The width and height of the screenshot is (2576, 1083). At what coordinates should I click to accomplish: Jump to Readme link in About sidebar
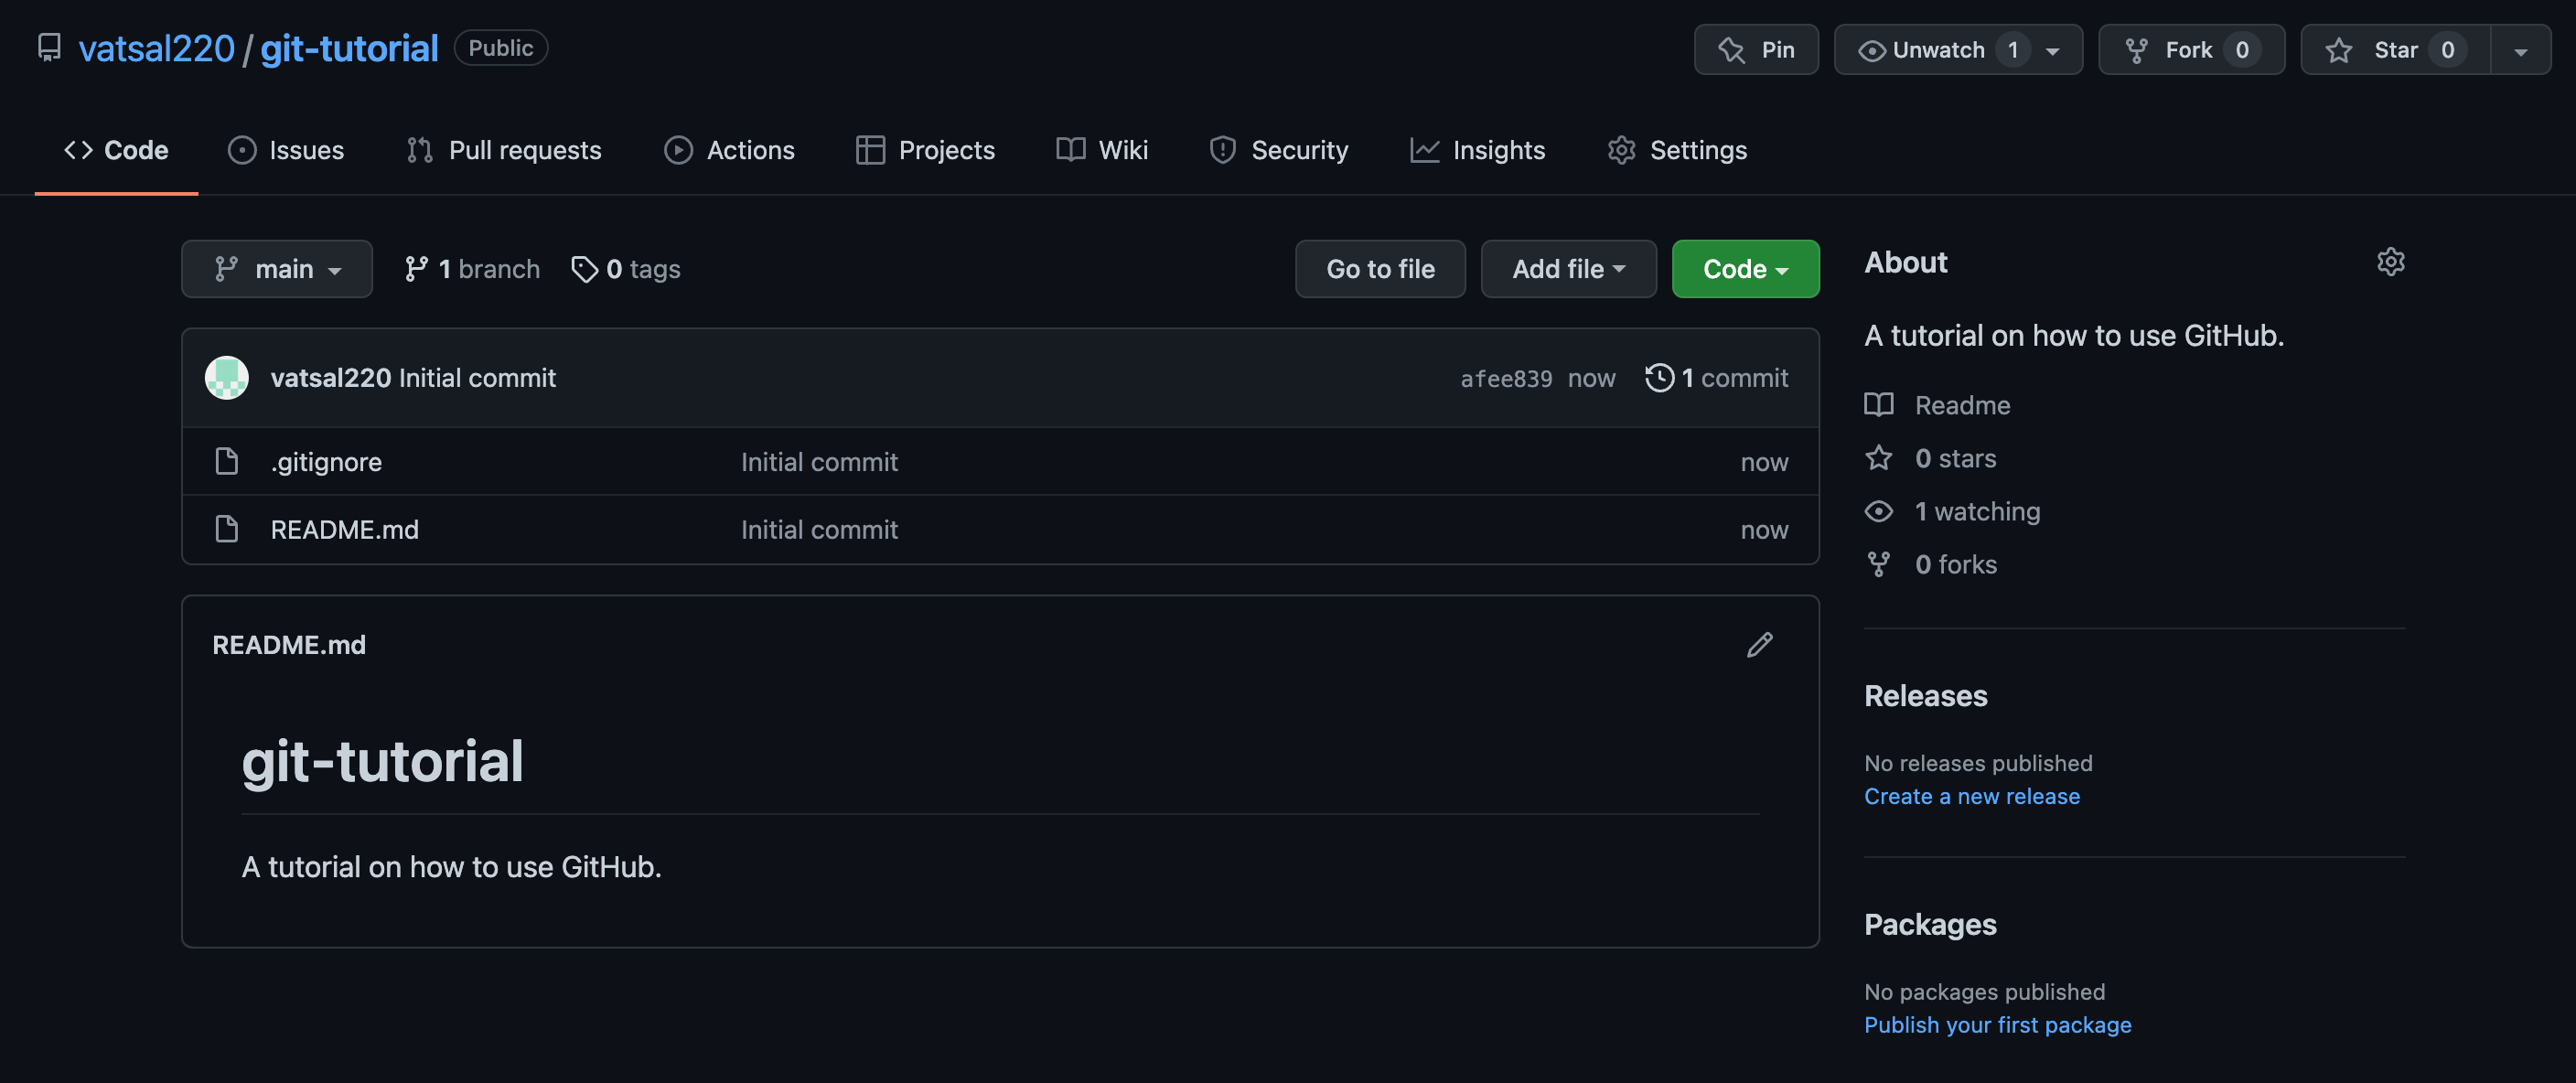coord(1962,405)
